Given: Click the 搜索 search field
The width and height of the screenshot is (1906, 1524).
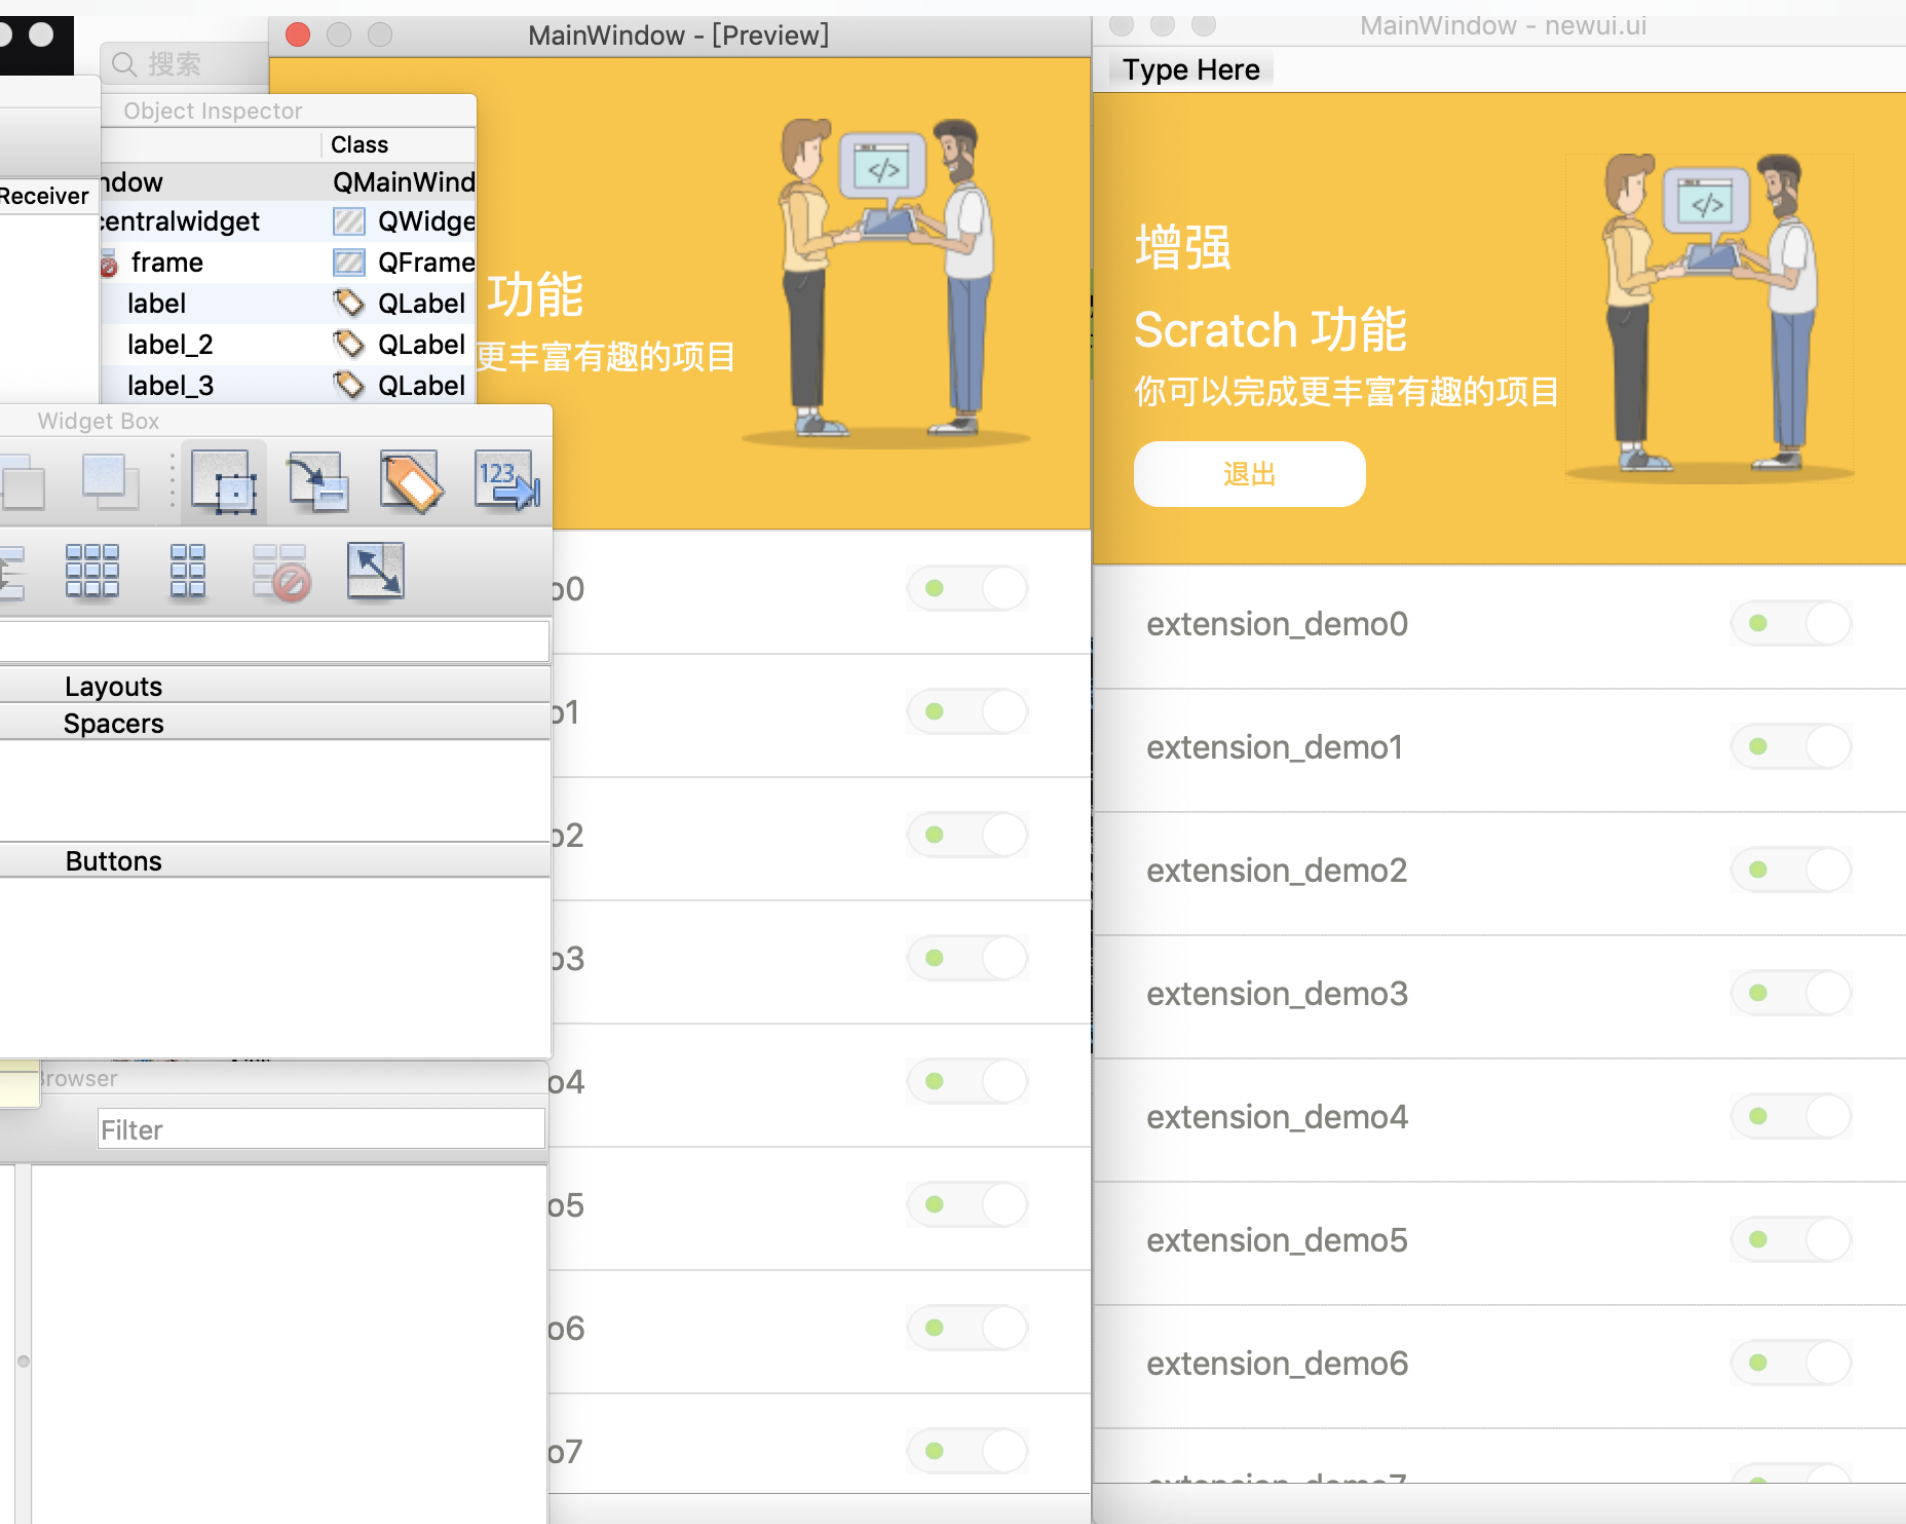Looking at the screenshot, I should point(185,65).
